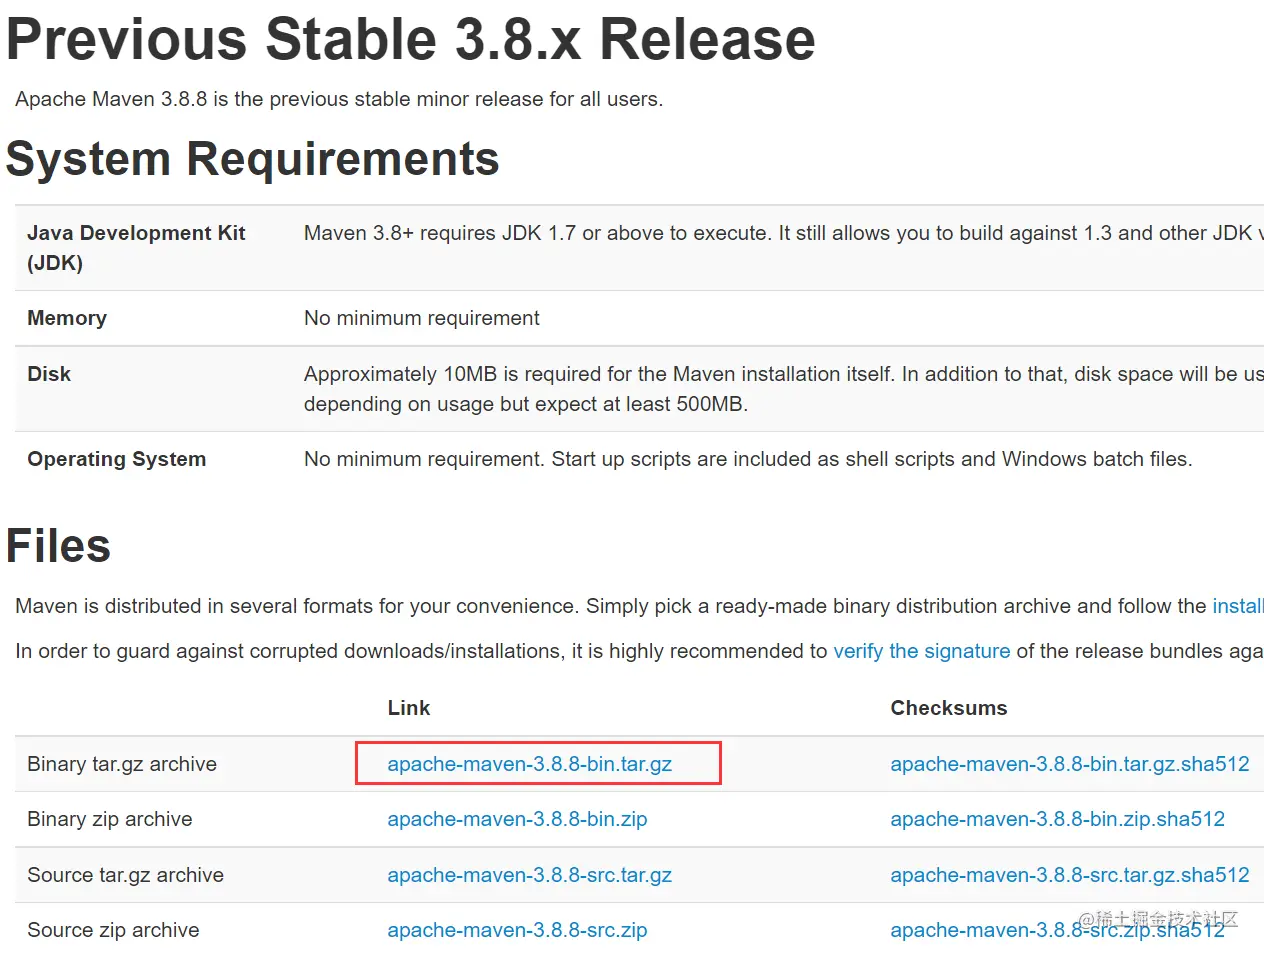
Task: Click the "Link" column header
Action: point(409,708)
